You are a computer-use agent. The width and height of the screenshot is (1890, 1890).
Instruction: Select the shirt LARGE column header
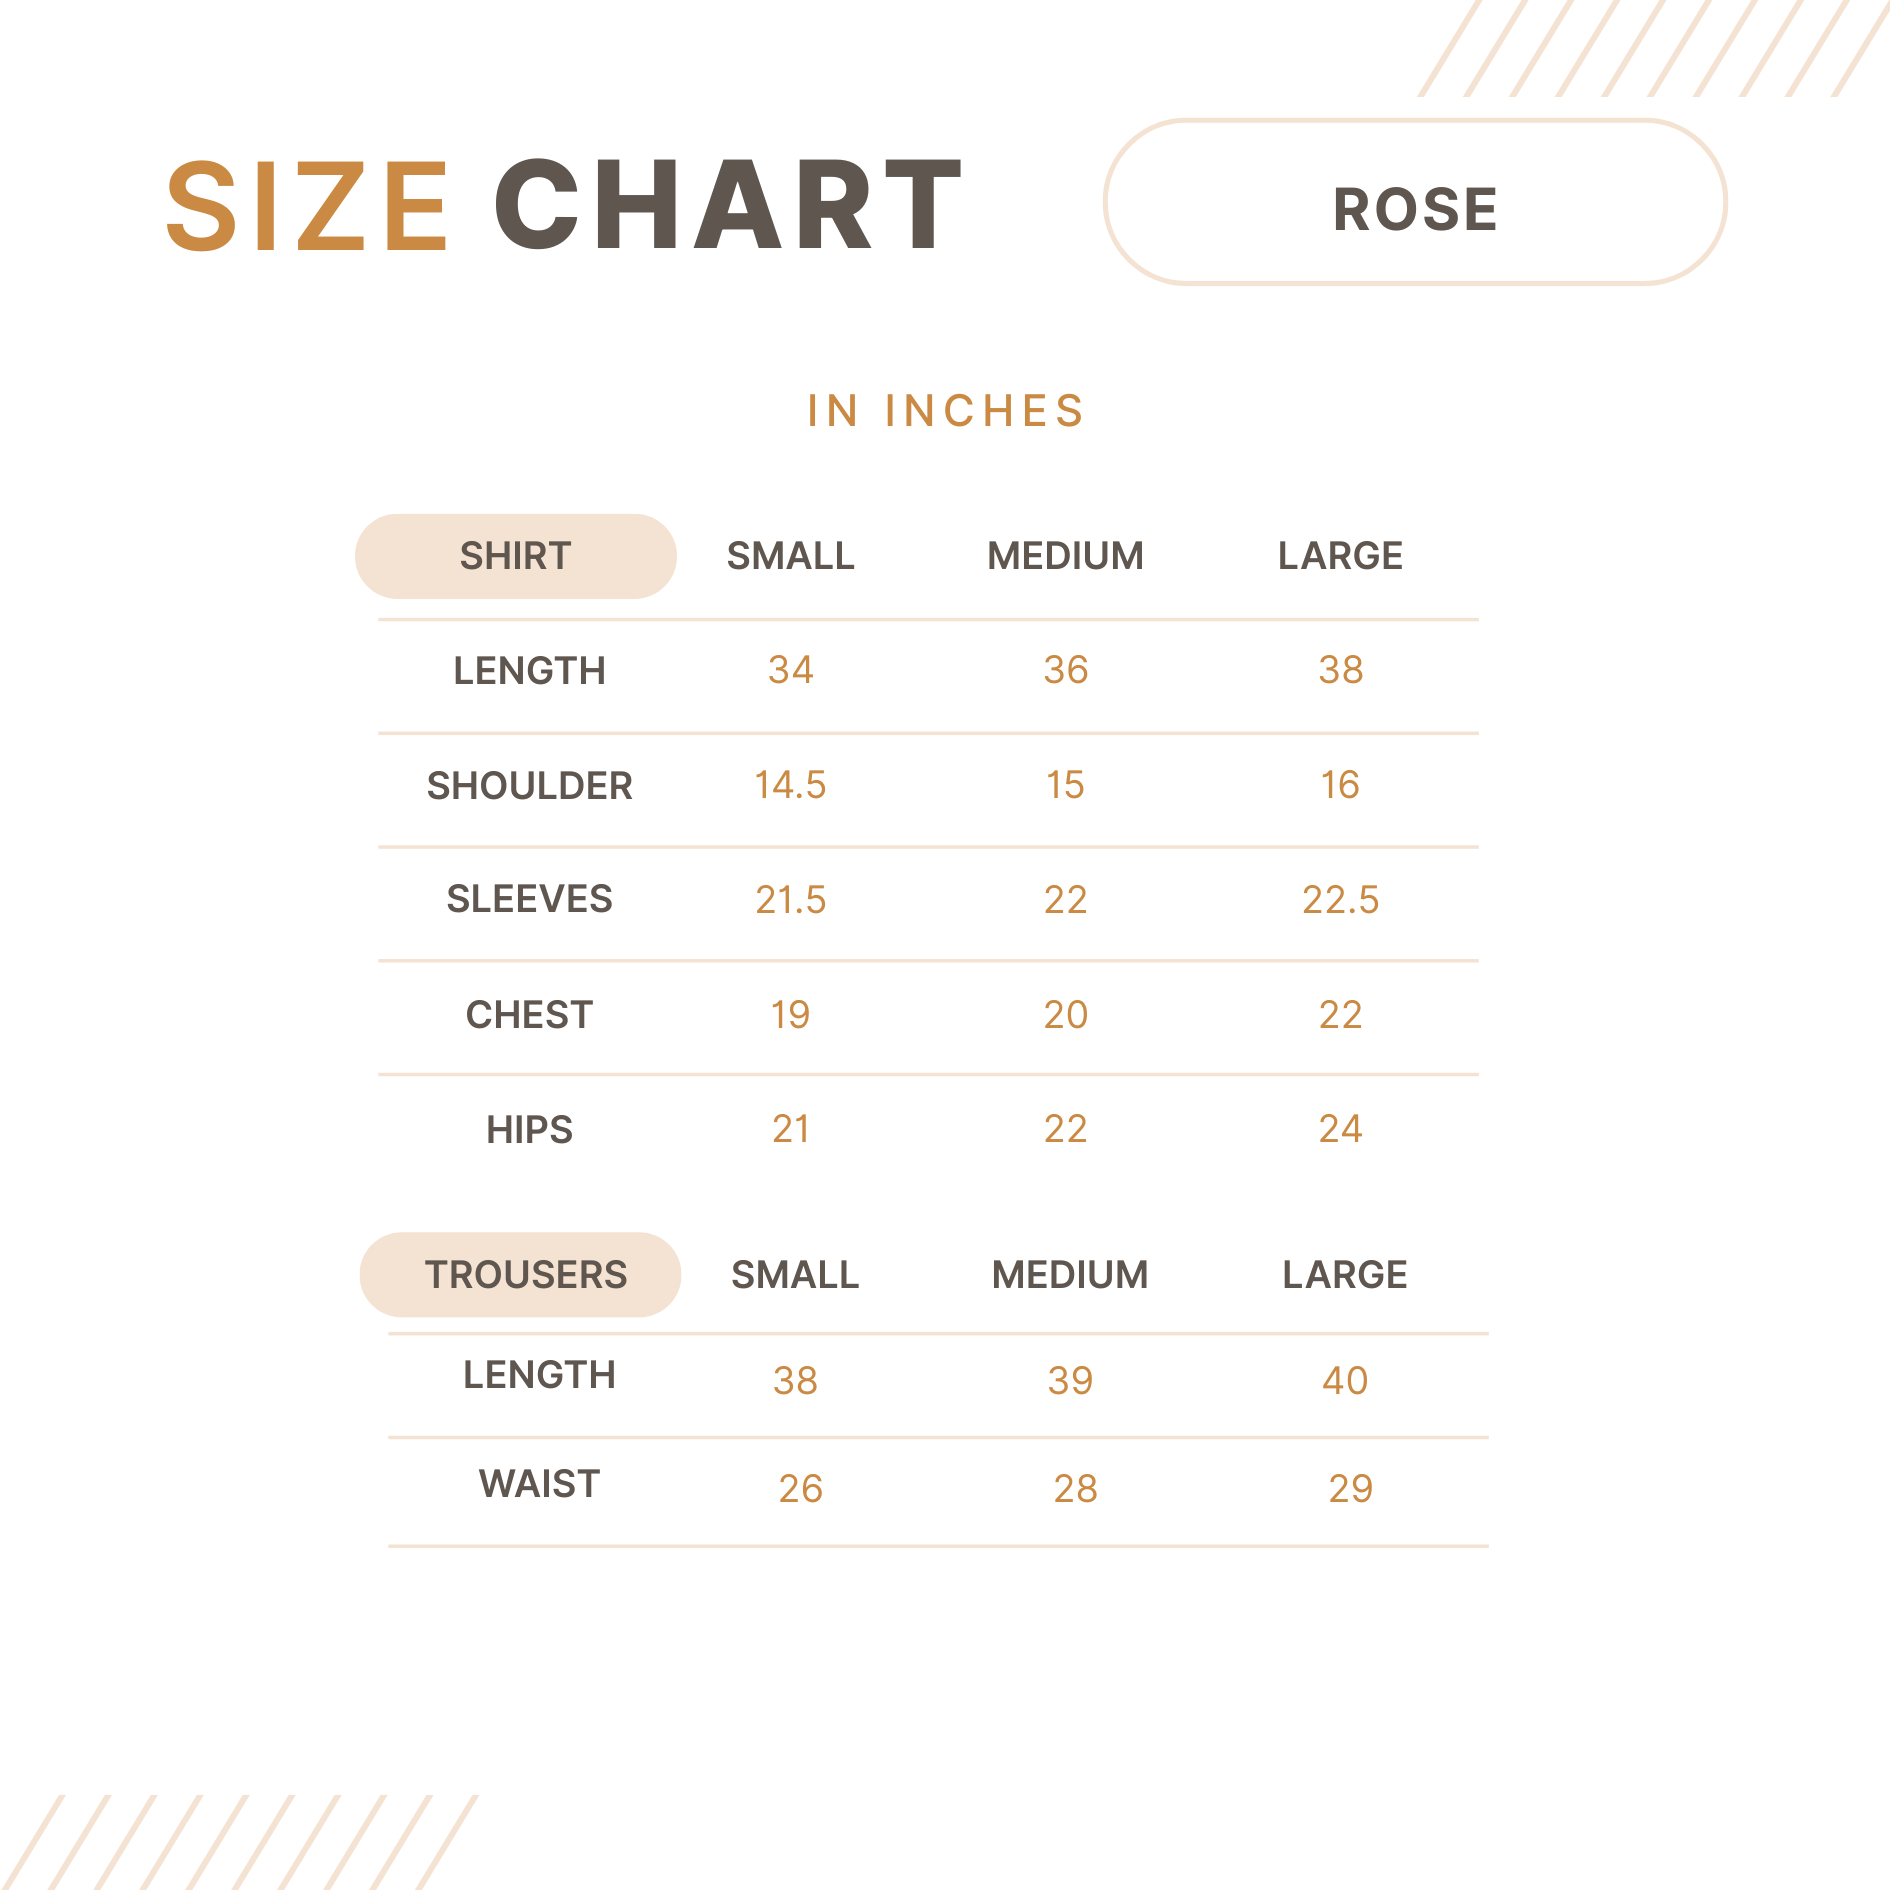1340,556
